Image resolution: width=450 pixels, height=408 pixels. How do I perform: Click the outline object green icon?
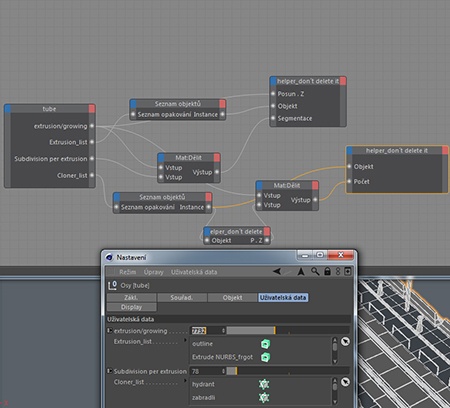tap(265, 344)
